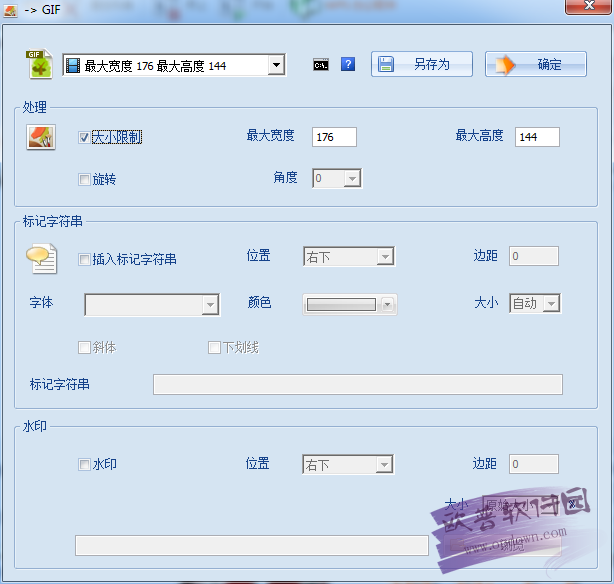This screenshot has height=584, width=614.
Task: Click the 角度 label
Action: click(x=285, y=177)
